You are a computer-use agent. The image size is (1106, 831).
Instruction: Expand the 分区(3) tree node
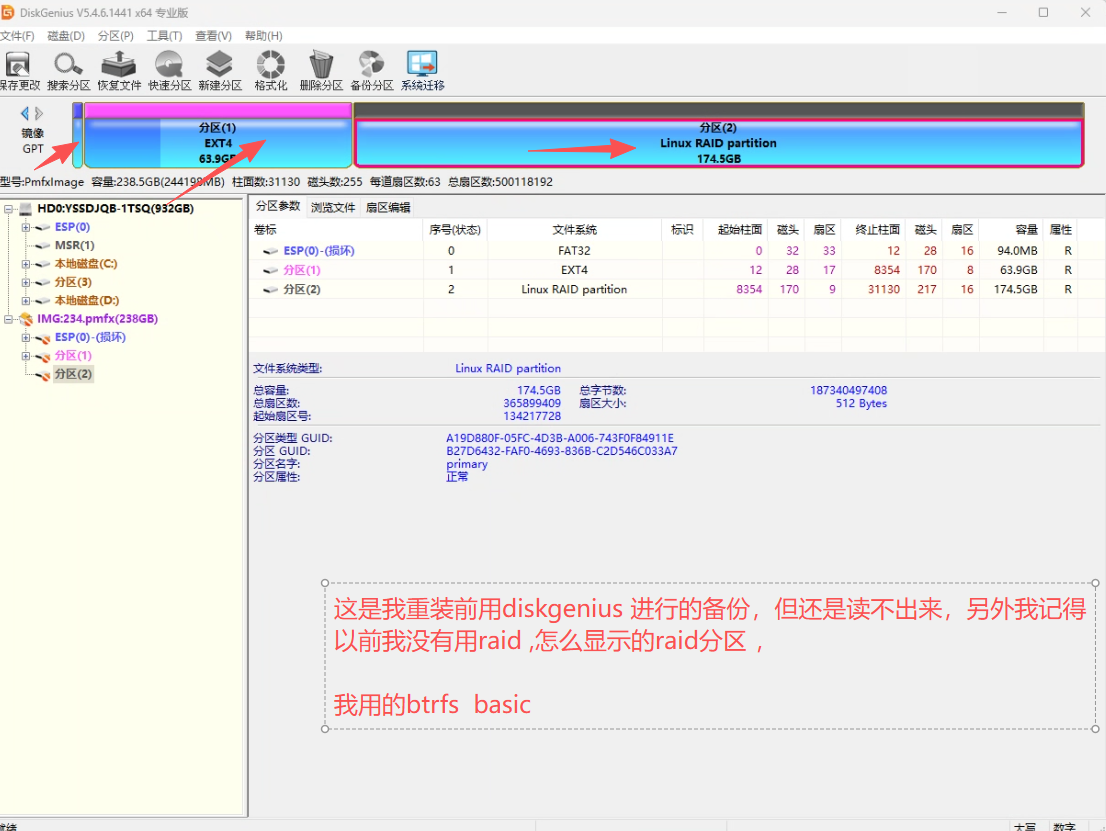25,282
